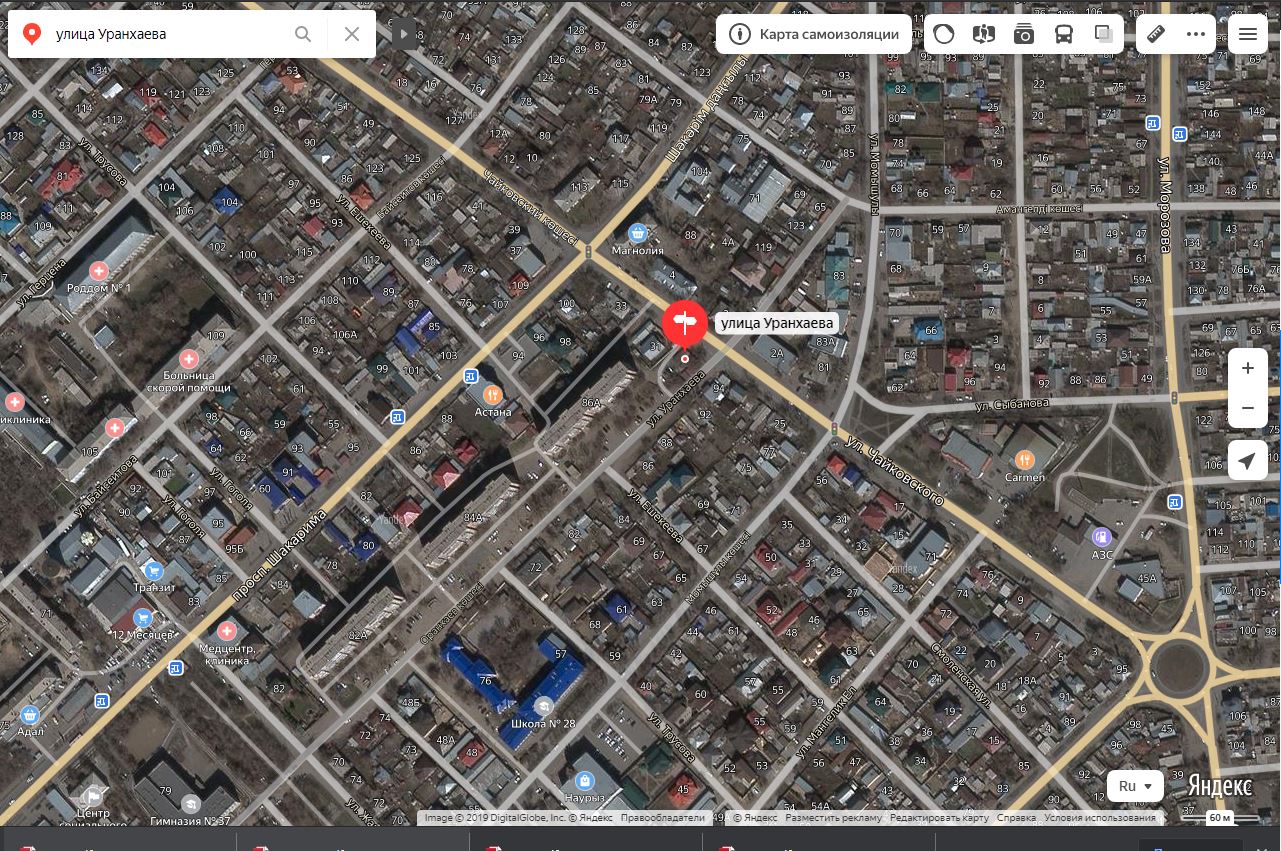
Task: Select the Астана restaurant marker
Action: [x=492, y=395]
